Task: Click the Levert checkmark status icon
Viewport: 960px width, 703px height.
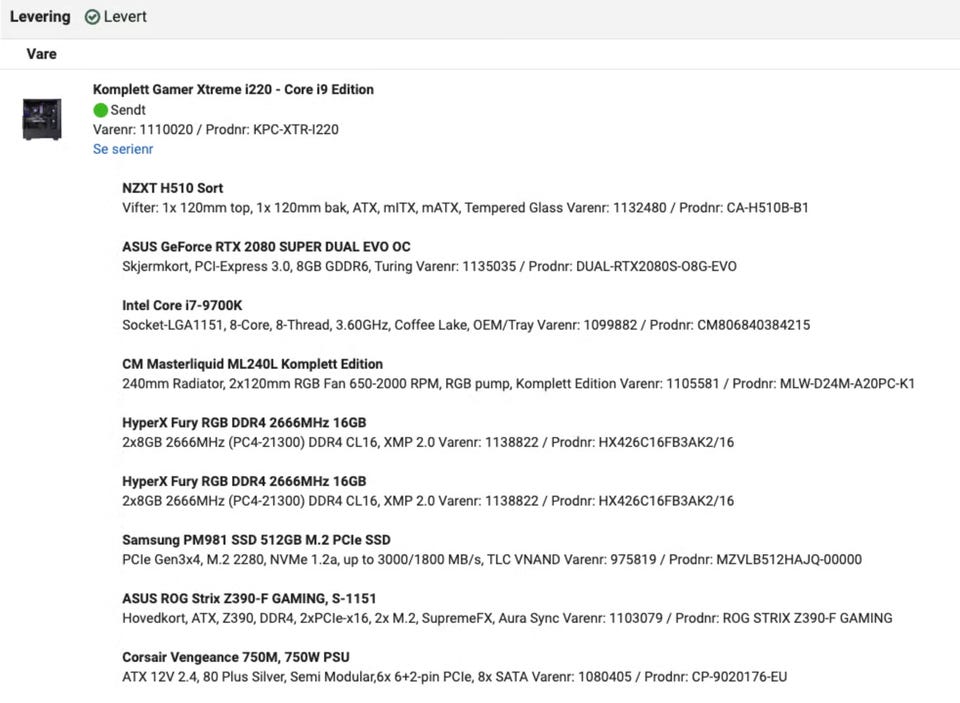Action: [92, 17]
